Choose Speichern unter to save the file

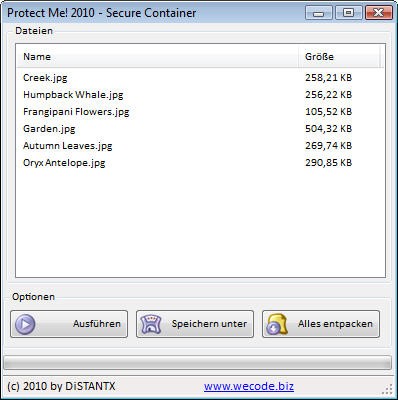[195, 324]
